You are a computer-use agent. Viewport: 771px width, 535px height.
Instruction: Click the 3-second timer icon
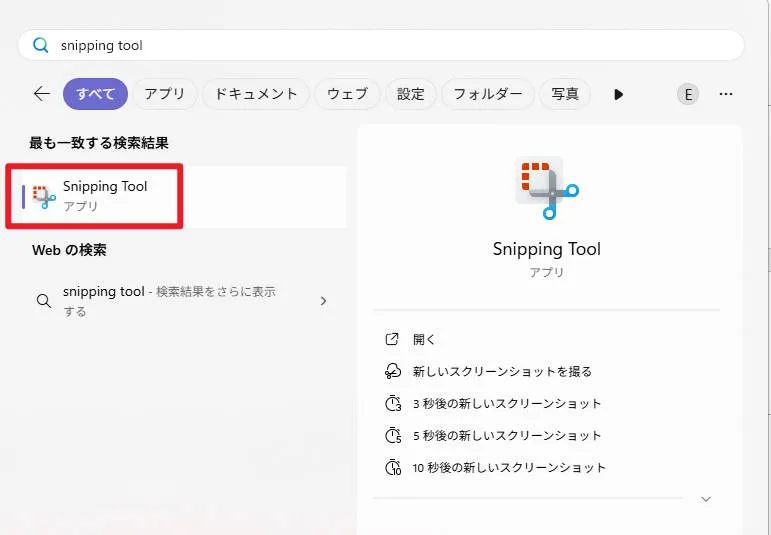393,403
